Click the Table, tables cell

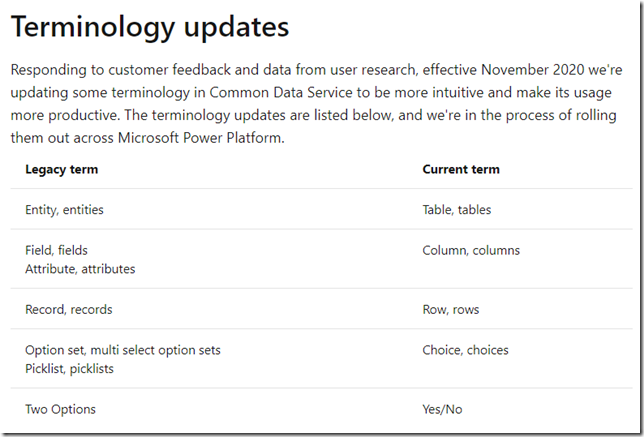(x=457, y=209)
